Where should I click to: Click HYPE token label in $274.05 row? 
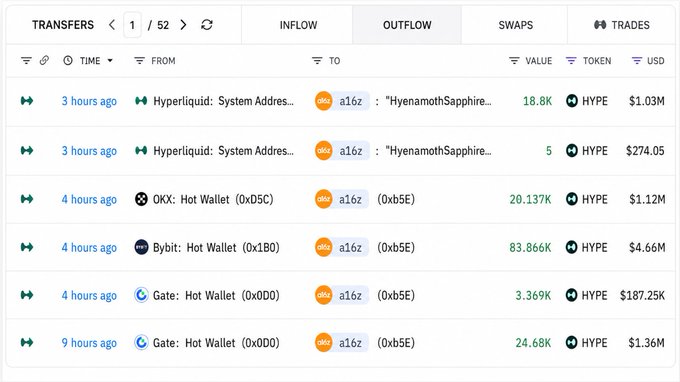595,150
